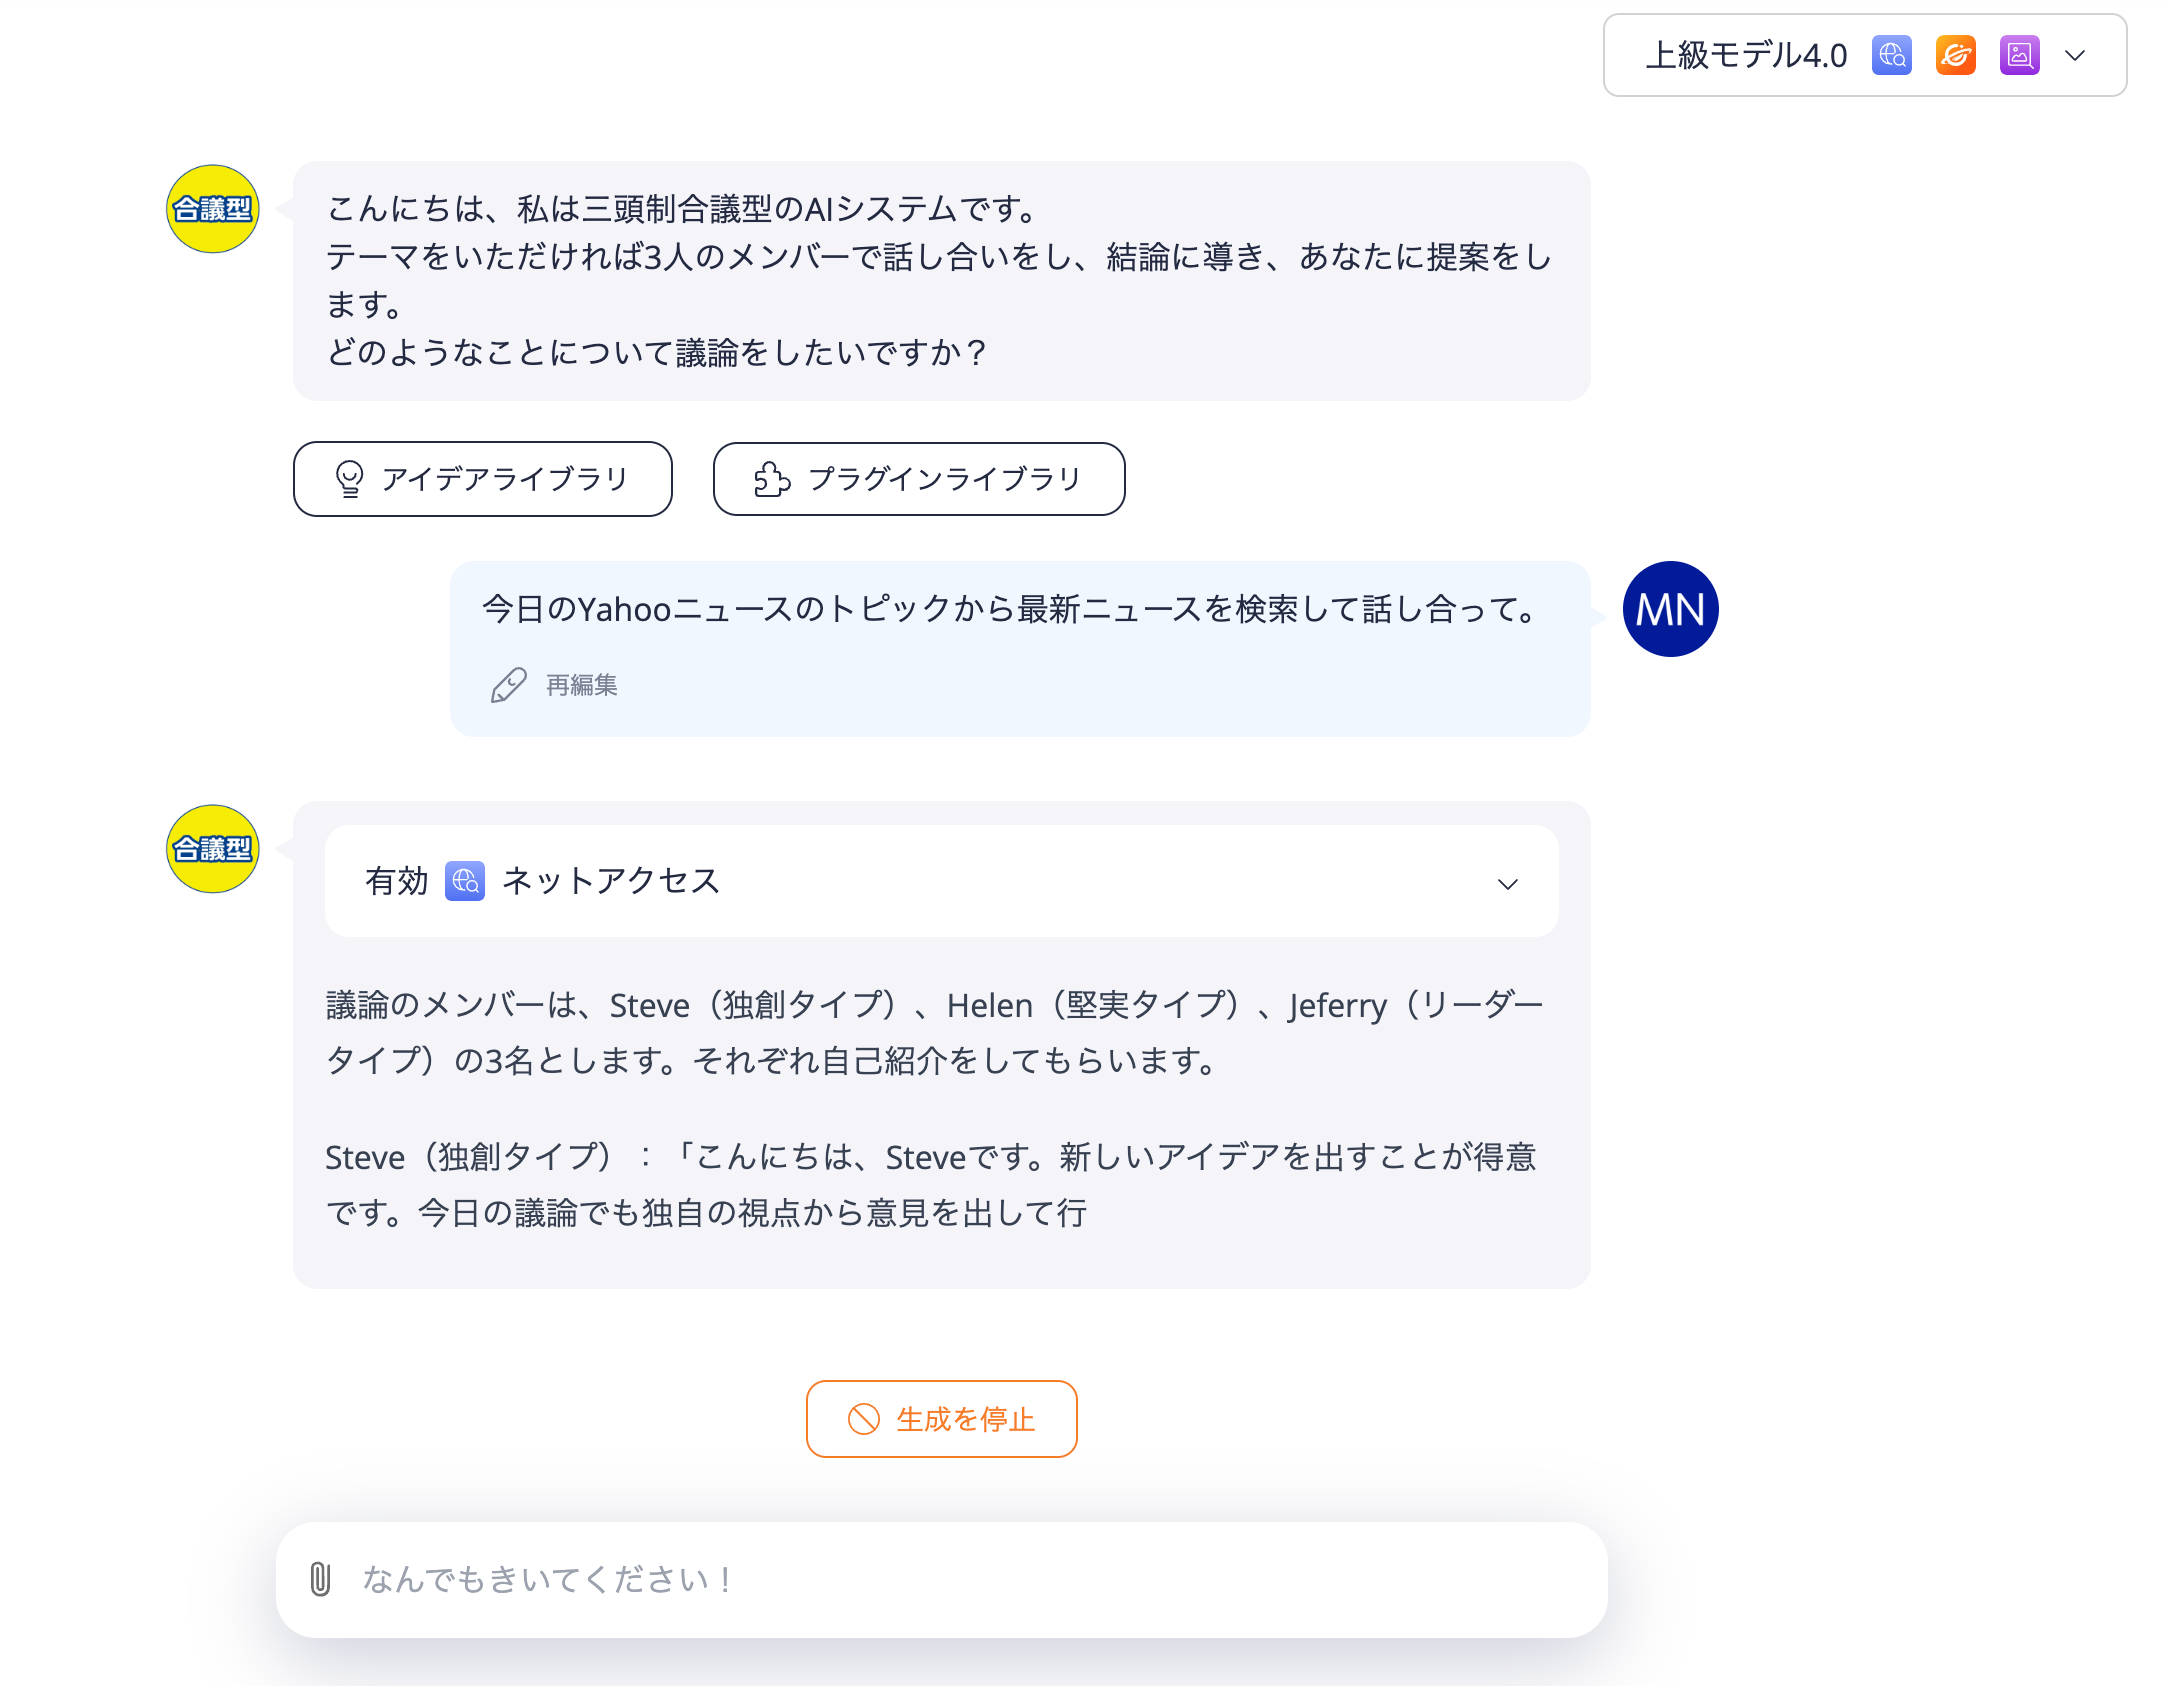Viewport: 2164px width, 1686px height.
Task: Click the 生成を停止 button
Action: (x=941, y=1419)
